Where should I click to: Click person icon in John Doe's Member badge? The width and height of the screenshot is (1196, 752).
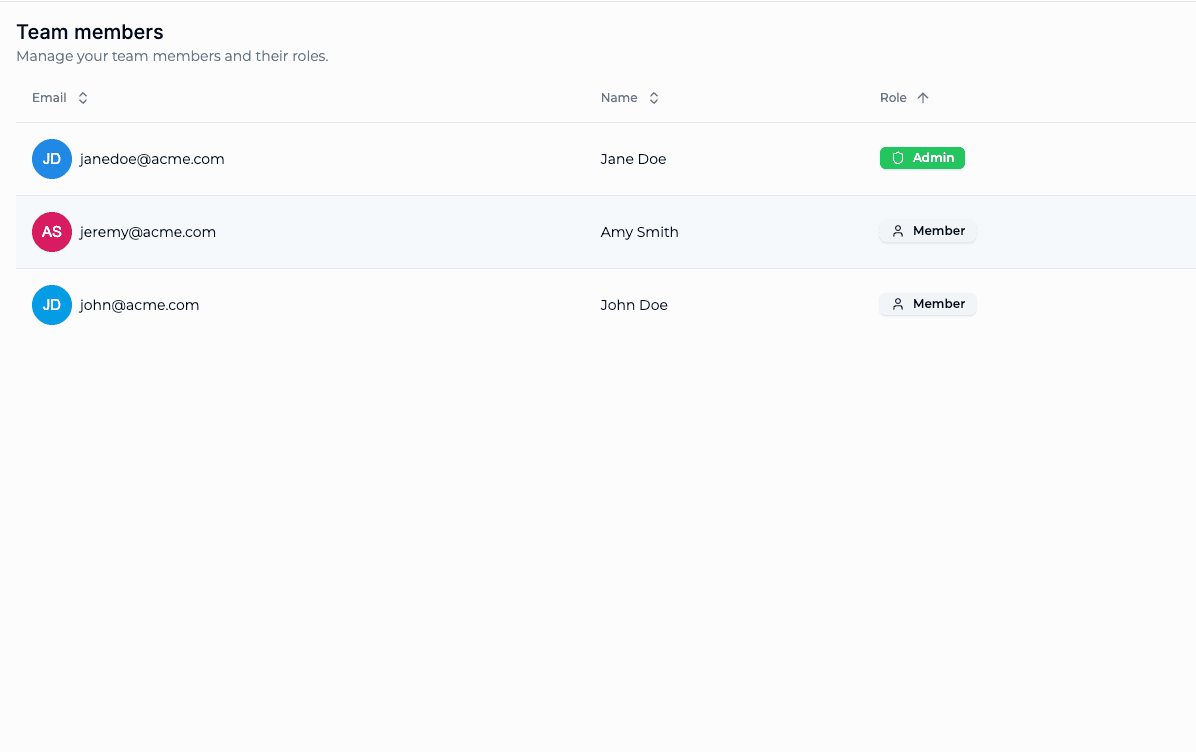coord(898,304)
